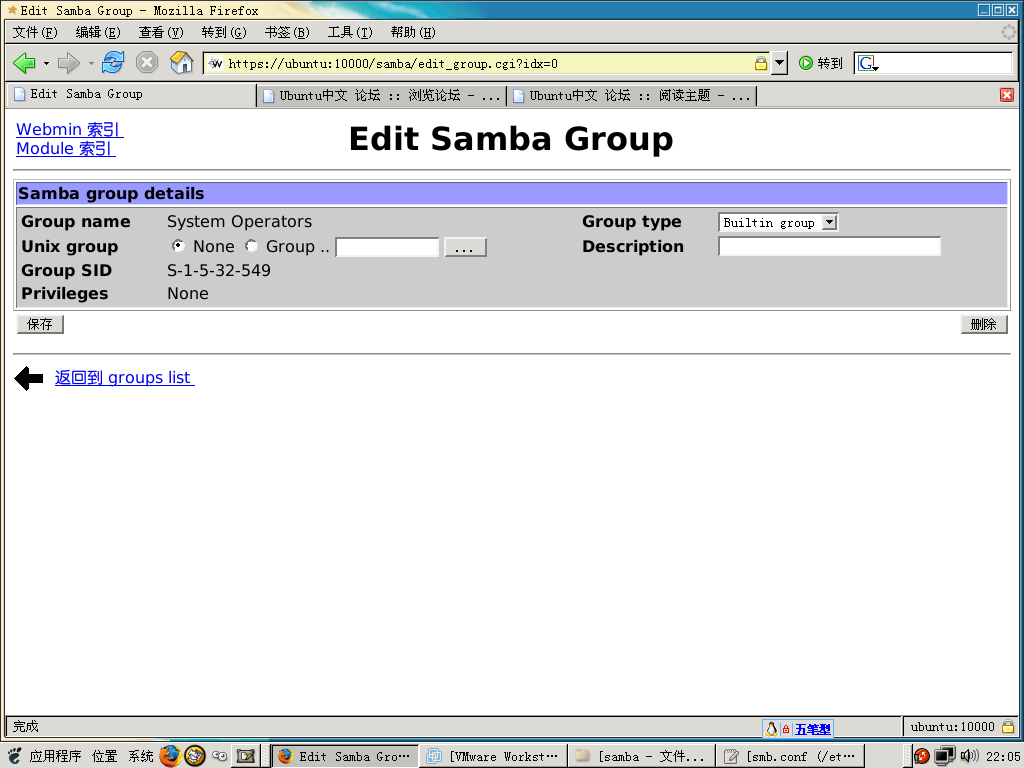Click the 22:05 clock in the panel
The width and height of the screenshot is (1024, 768).
[x=1002, y=756]
